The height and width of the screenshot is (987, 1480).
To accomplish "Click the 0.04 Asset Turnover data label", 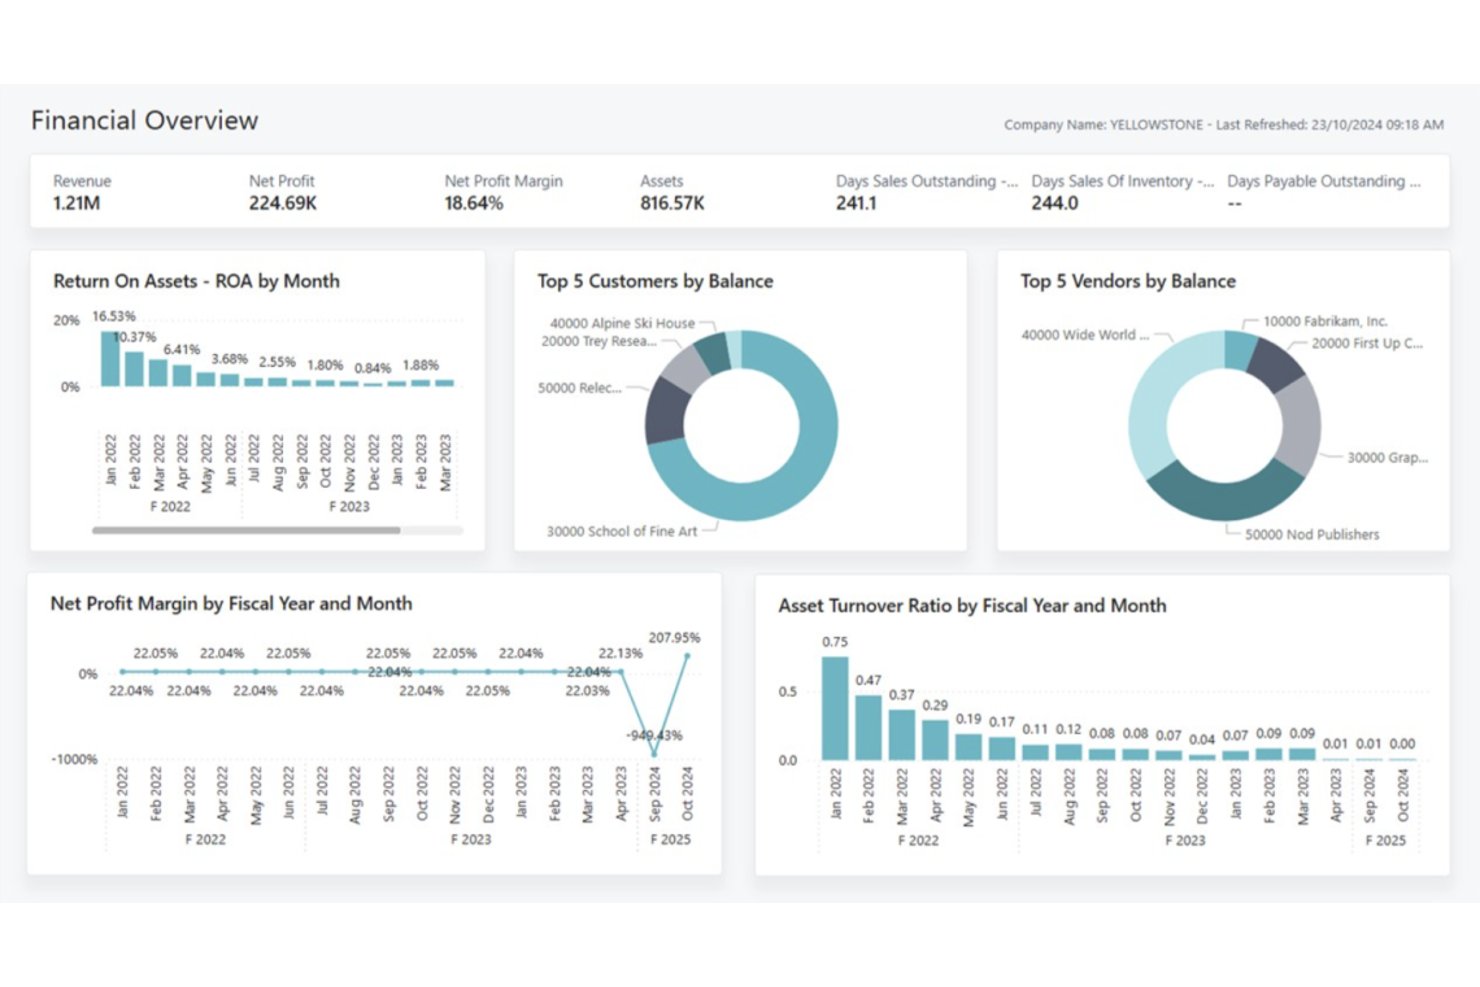I will point(1202,740).
